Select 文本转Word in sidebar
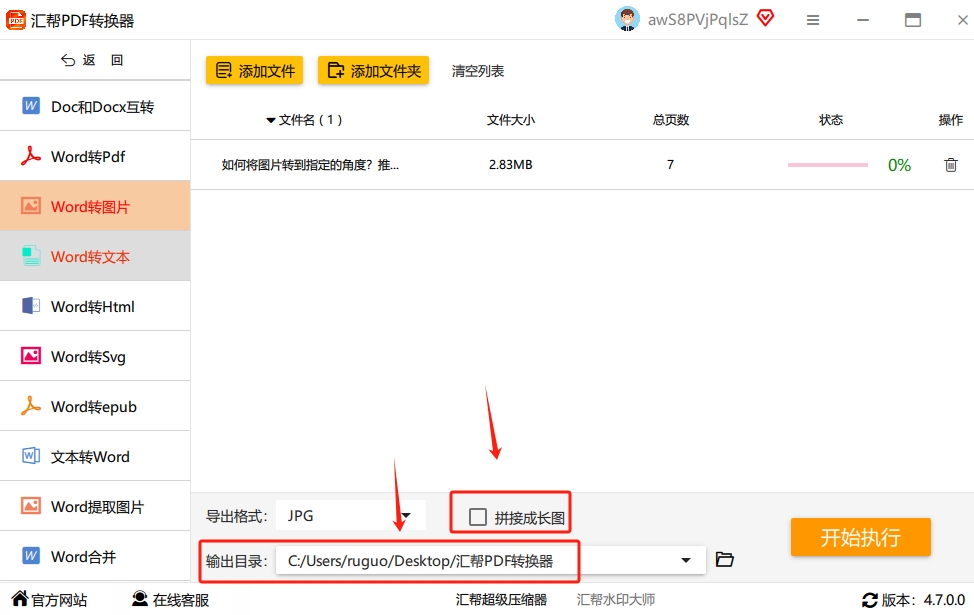974x615 pixels. 95,456
